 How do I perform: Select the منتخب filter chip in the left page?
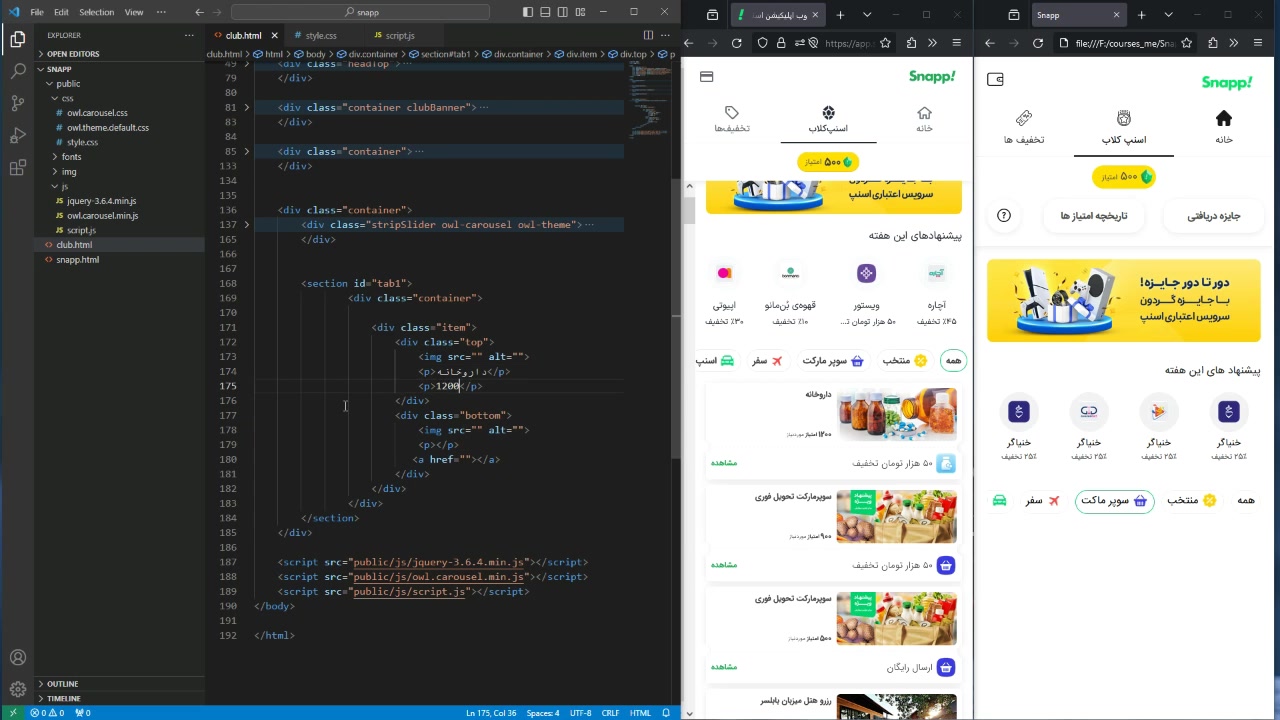click(x=906, y=360)
